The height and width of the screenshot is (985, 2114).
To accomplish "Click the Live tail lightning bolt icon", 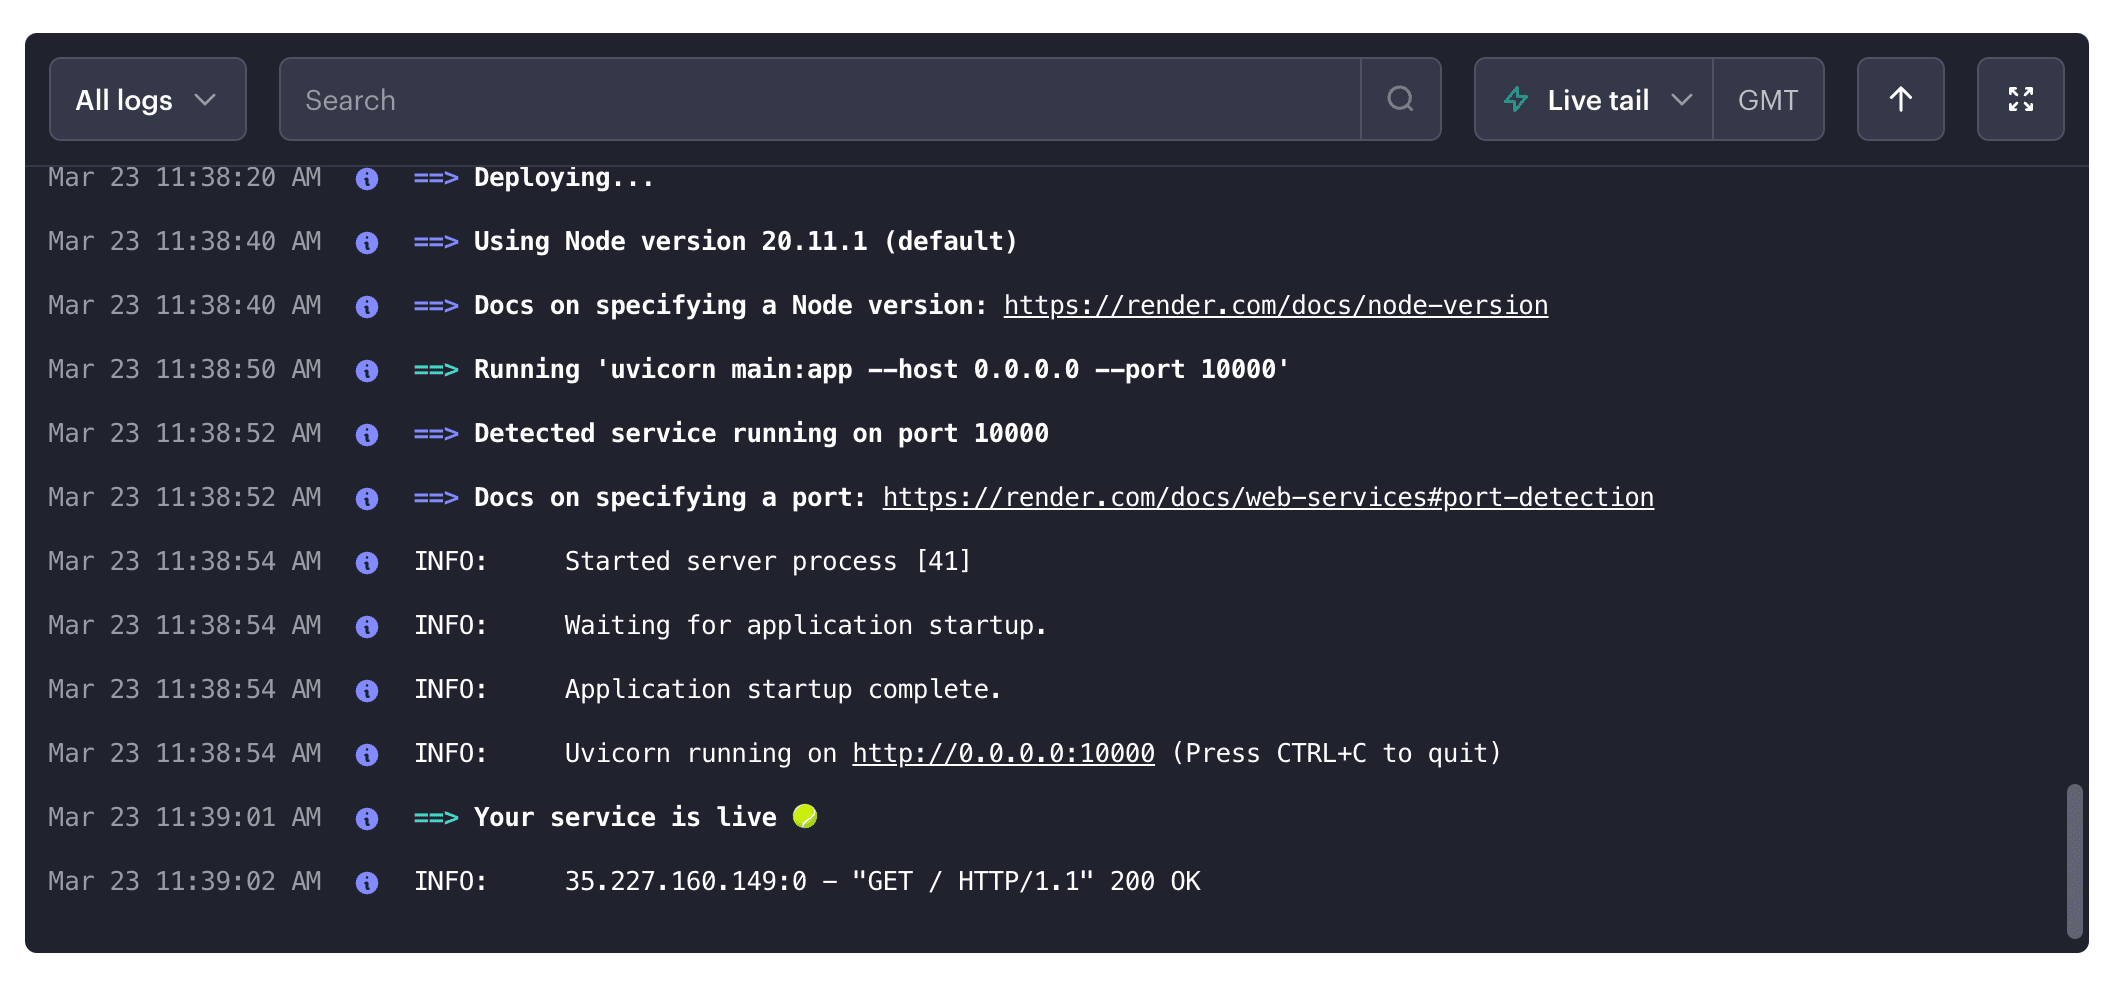I will point(1516,99).
